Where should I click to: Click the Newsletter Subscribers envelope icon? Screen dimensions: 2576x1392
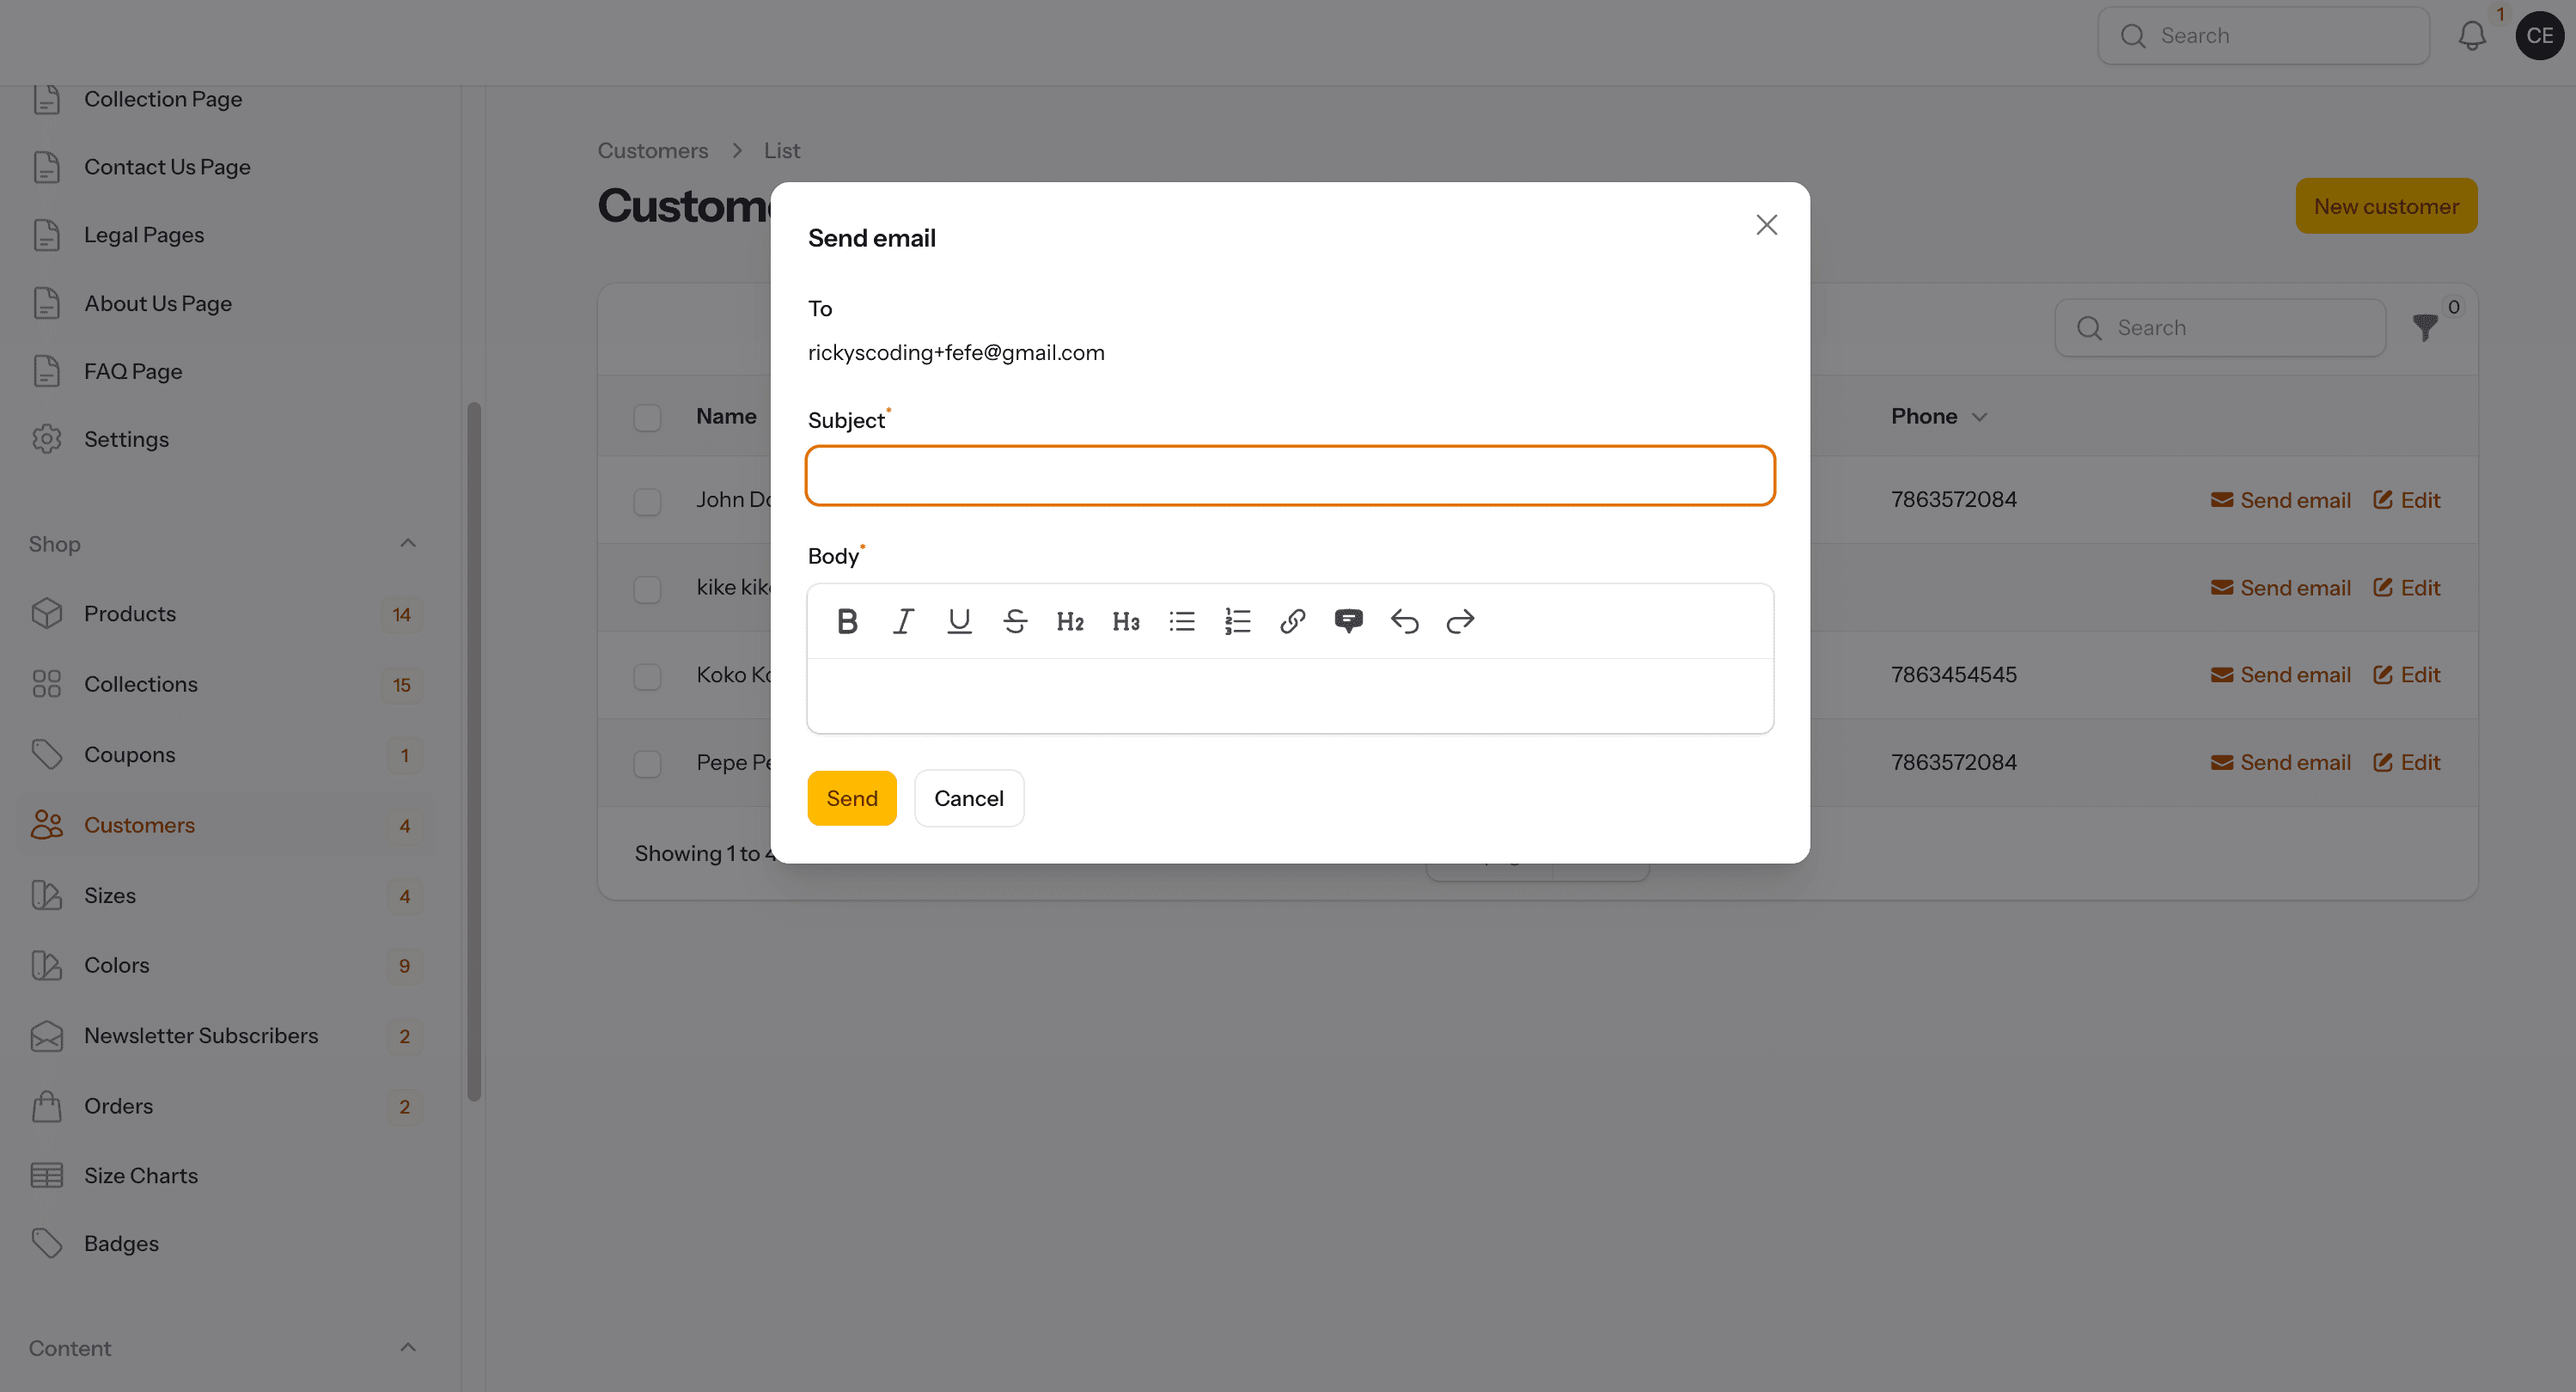(x=47, y=1036)
